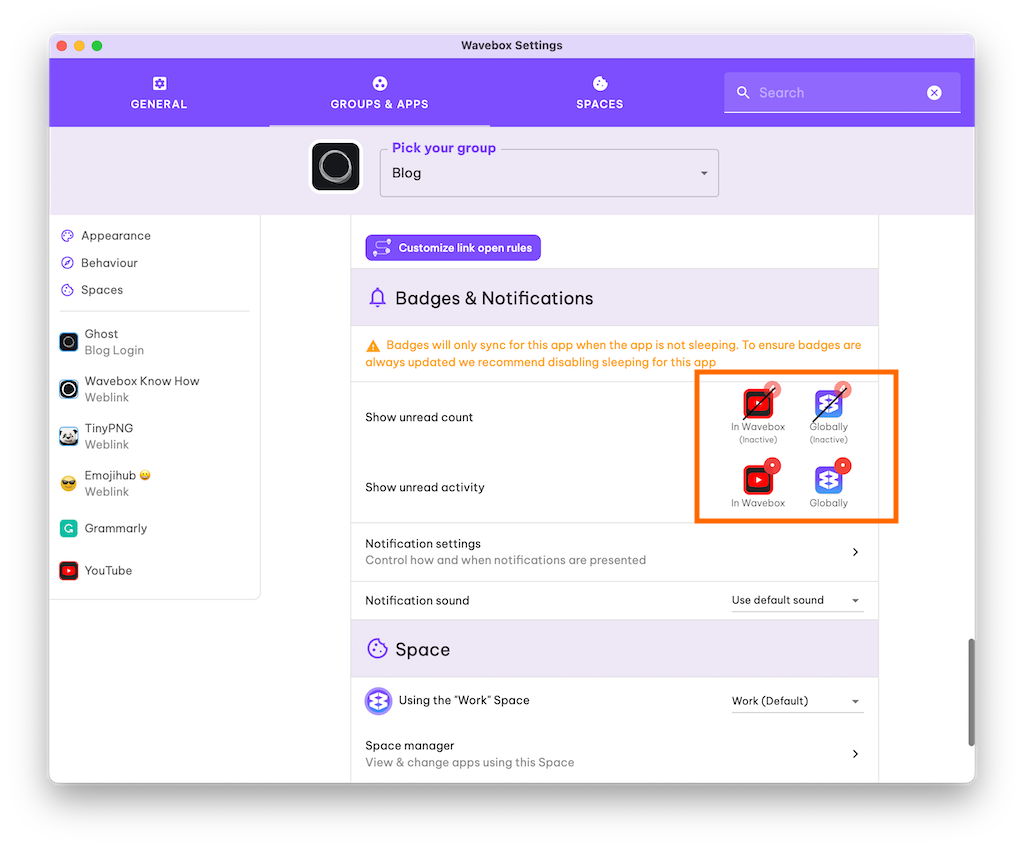Image resolution: width=1024 pixels, height=848 pixels.
Task: Click the Badges & Notifications bell icon
Action: click(377, 298)
